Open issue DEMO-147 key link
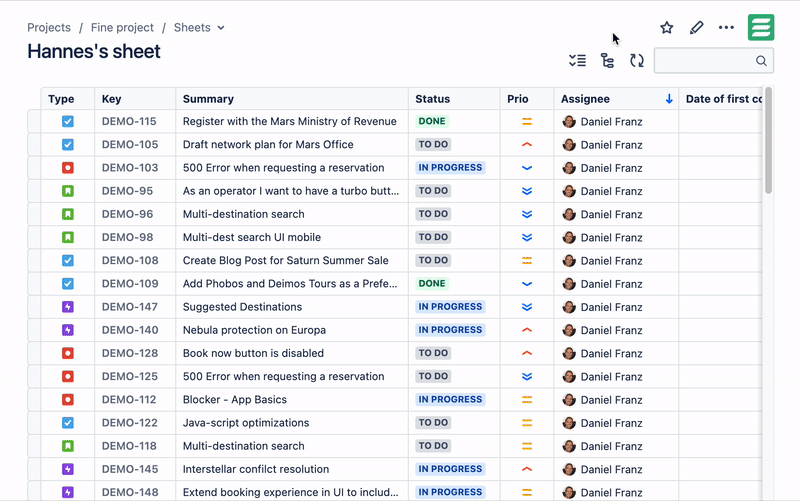This screenshot has height=501, width=800. [130, 307]
